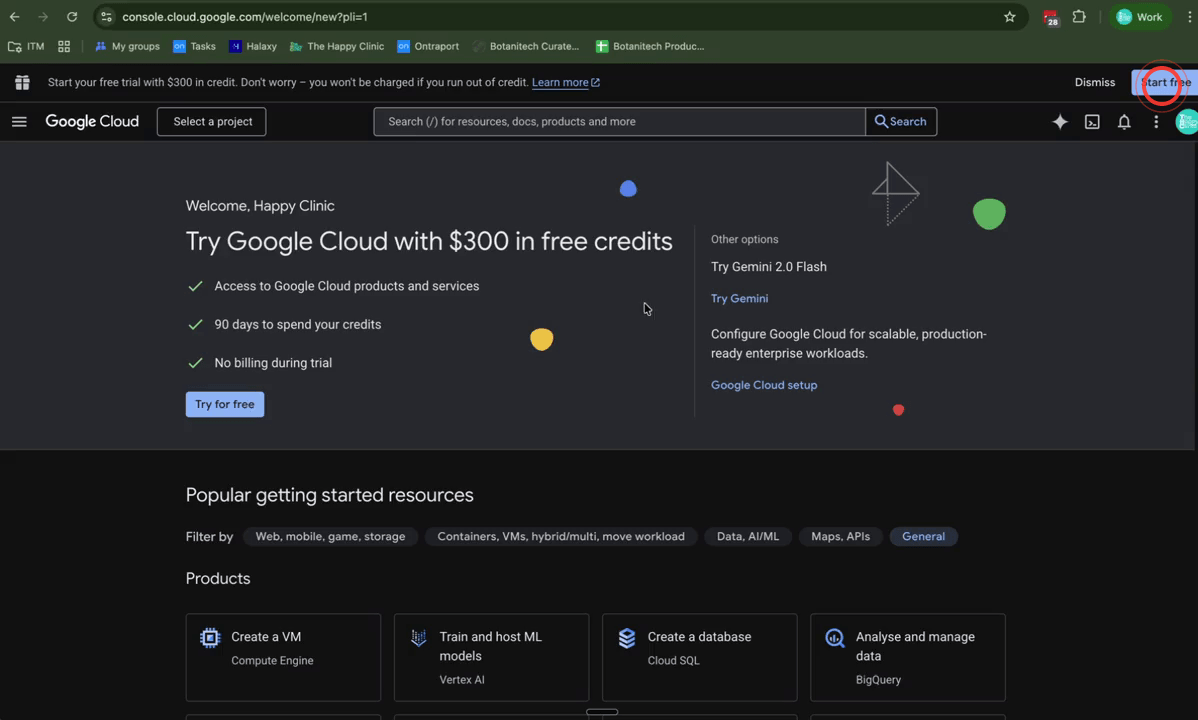Open the notifications bell

(x=1124, y=121)
